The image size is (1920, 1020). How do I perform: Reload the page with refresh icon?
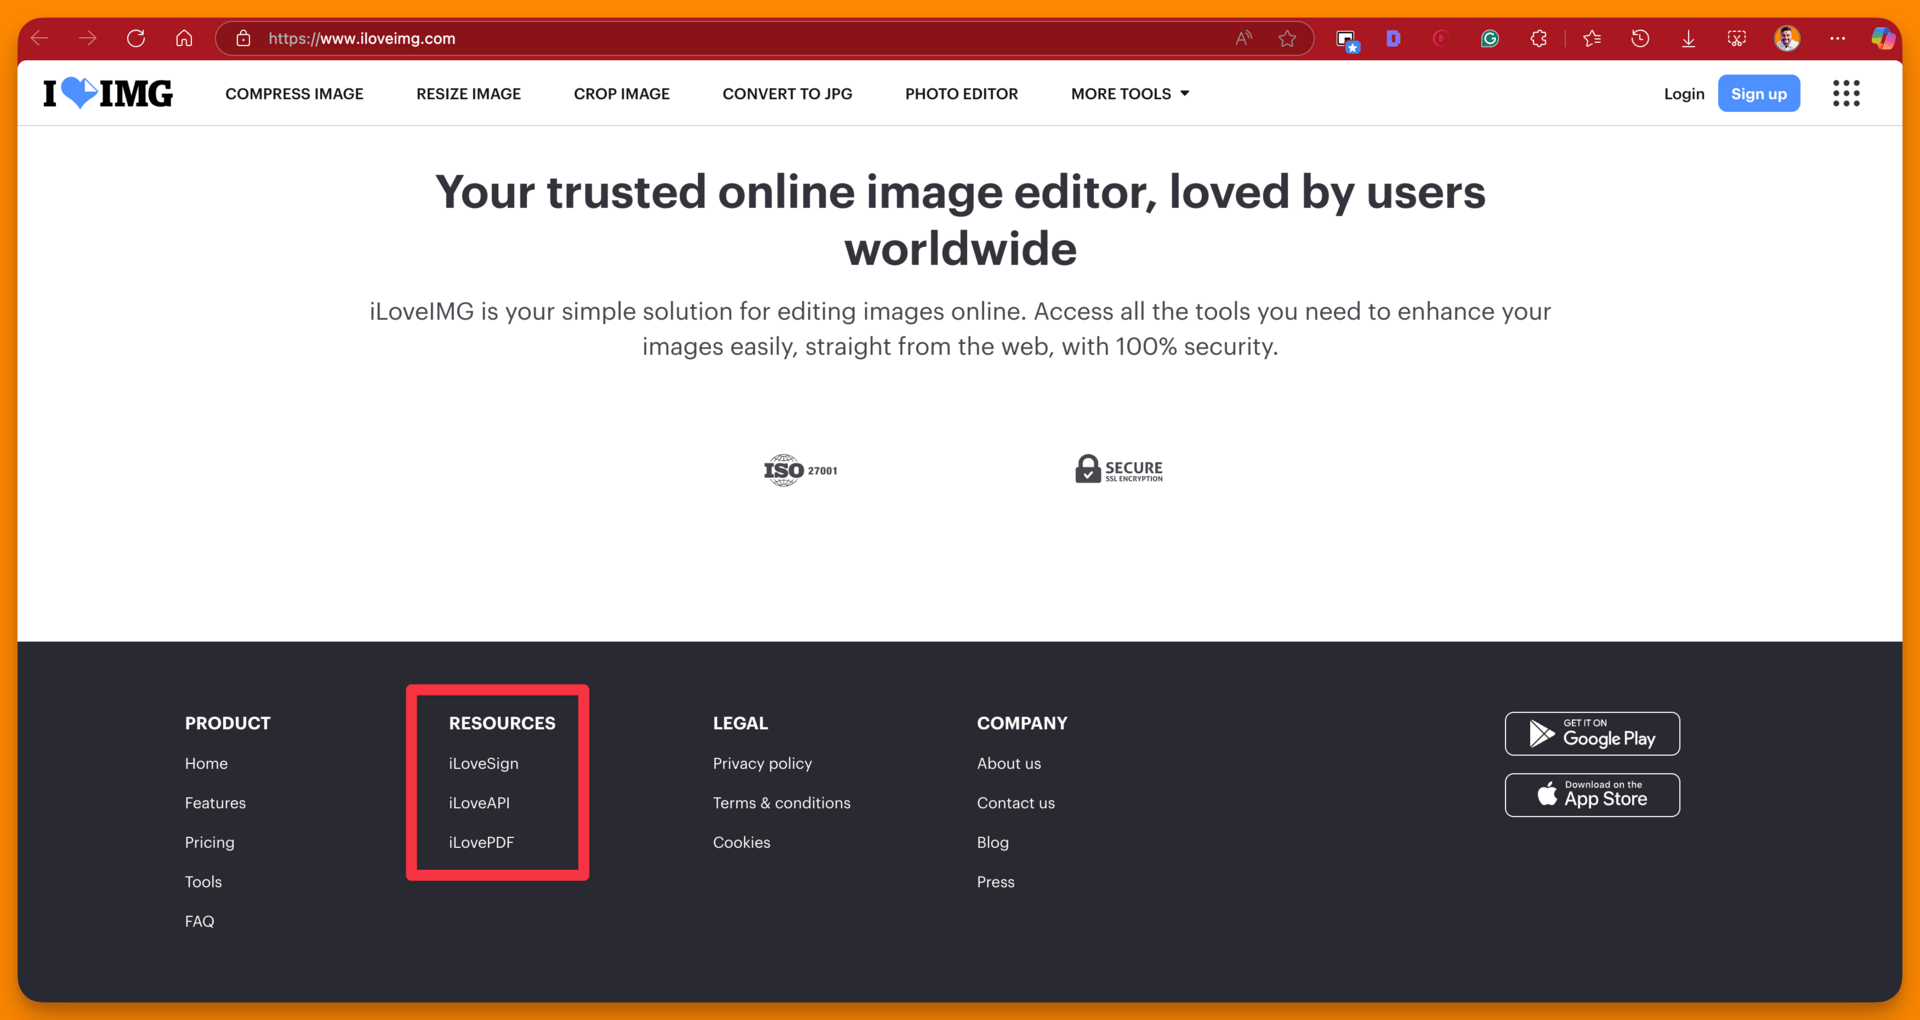[x=136, y=38]
